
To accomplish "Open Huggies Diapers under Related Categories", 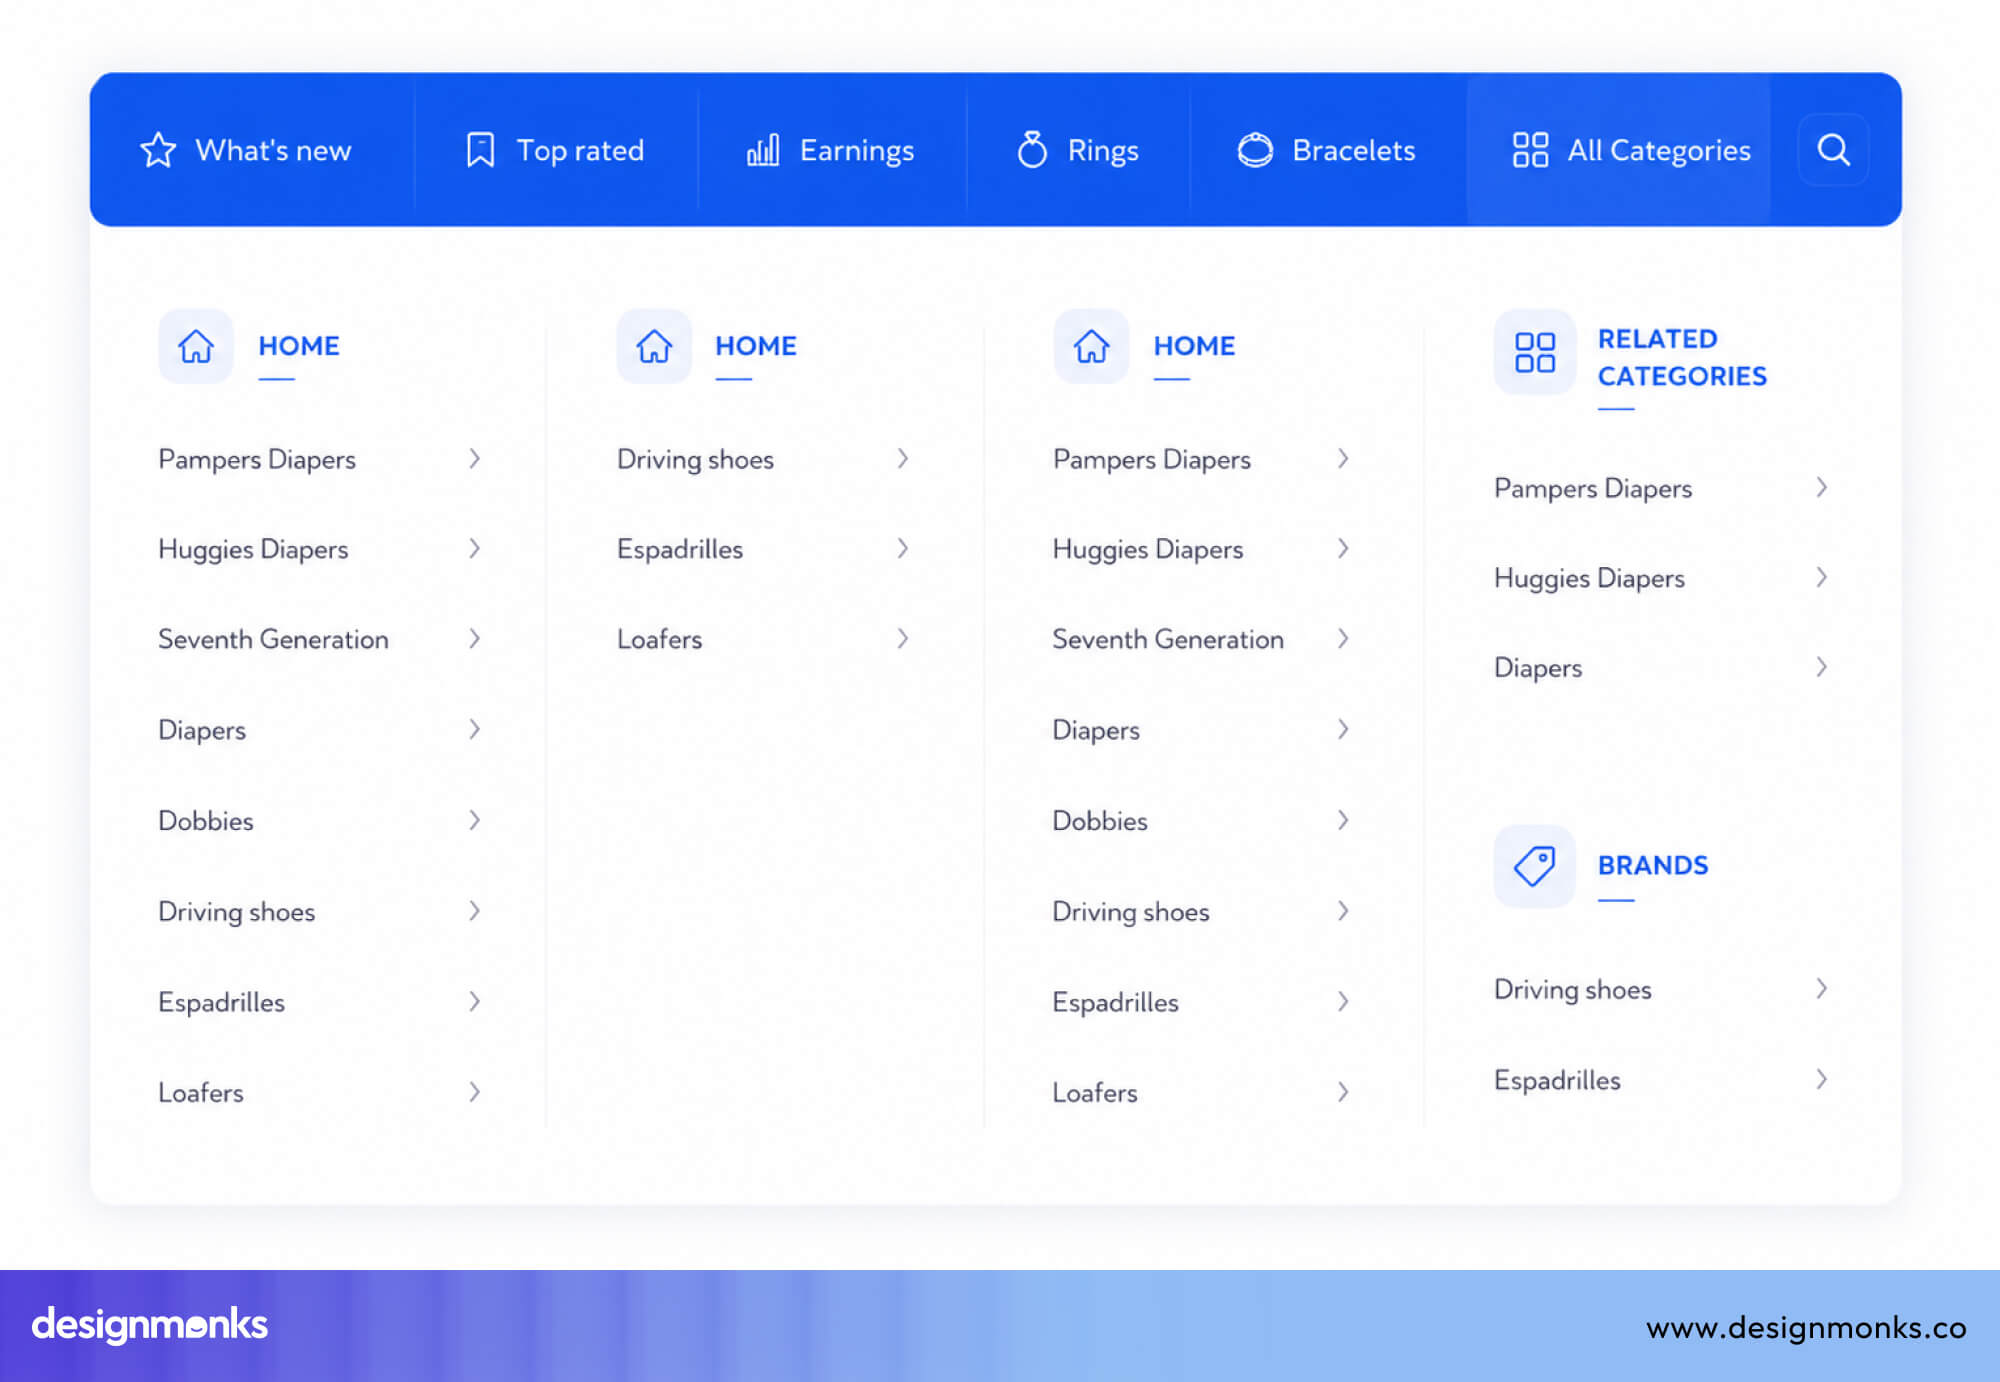I will 1590,579.
